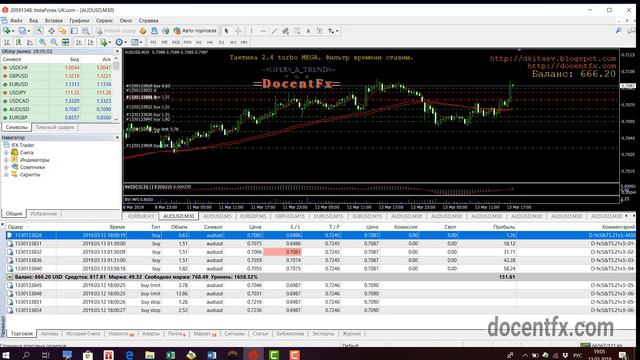640x360 pixels.
Task: Select the vertical line drawing tool
Action: (x=251, y=31)
